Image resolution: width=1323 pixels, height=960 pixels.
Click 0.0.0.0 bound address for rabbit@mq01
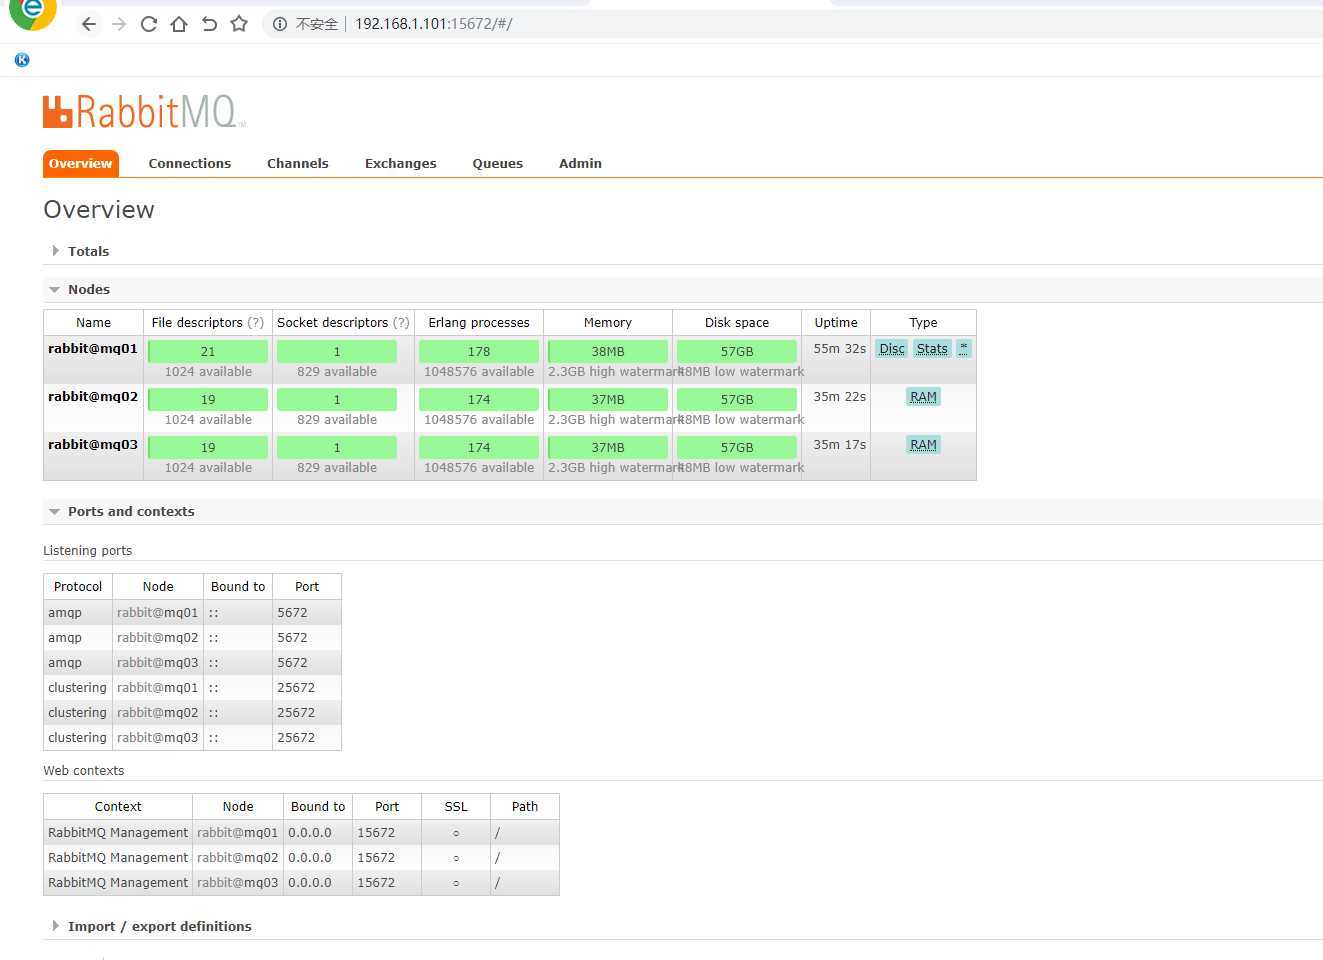tap(310, 832)
